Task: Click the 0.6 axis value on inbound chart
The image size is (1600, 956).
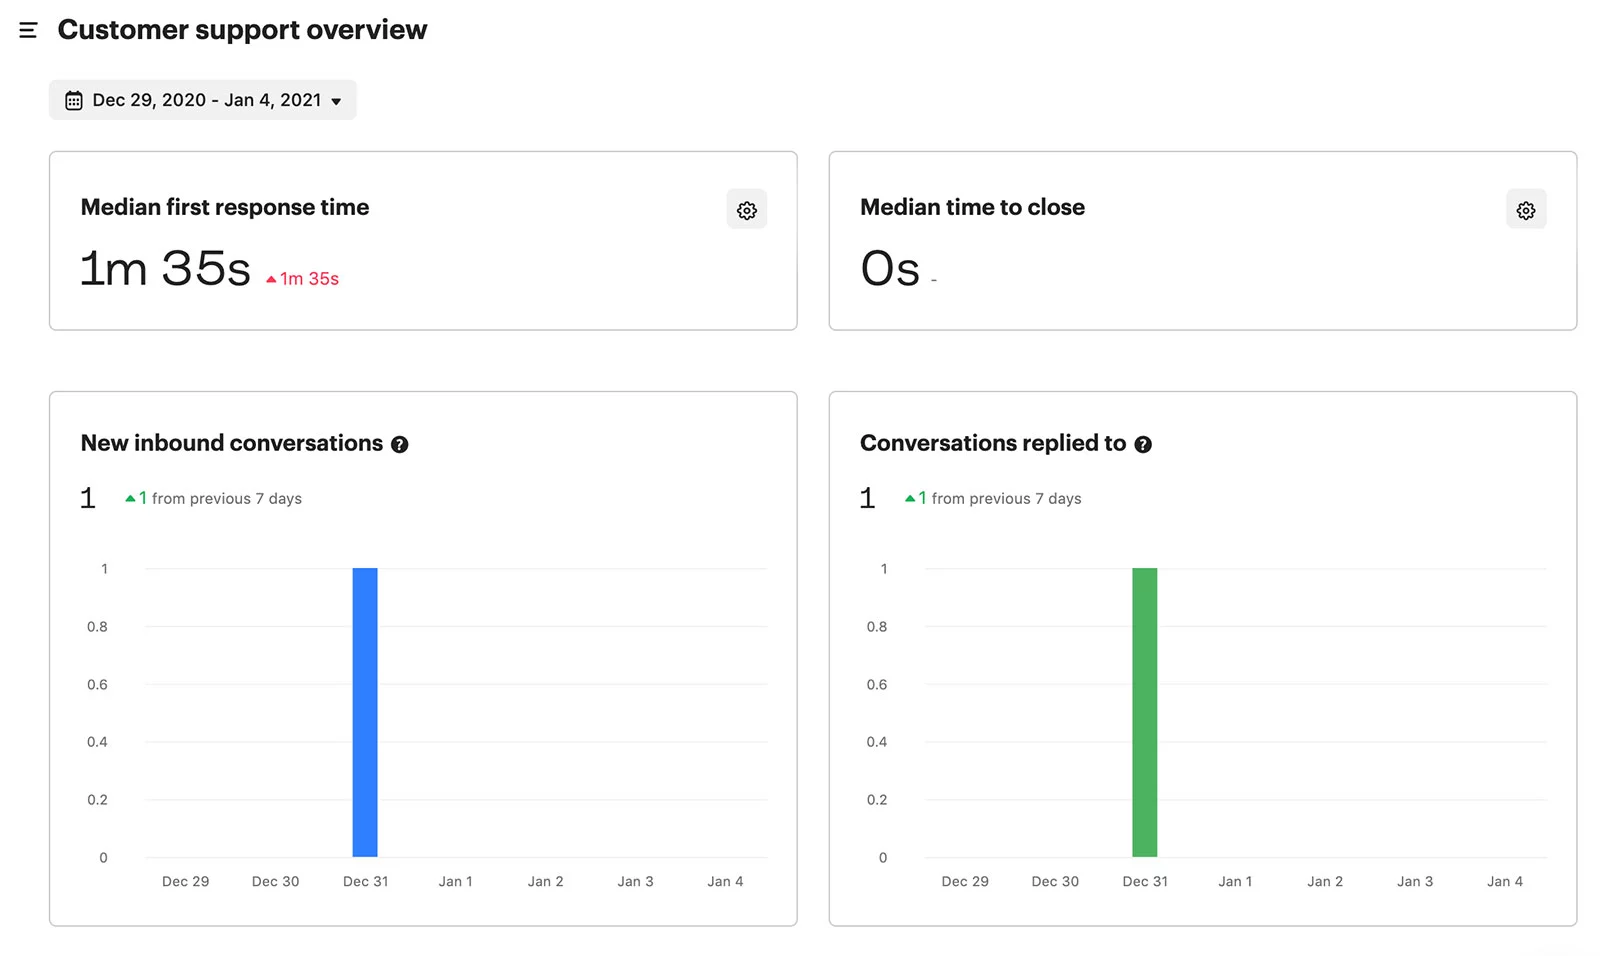Action: coord(97,685)
